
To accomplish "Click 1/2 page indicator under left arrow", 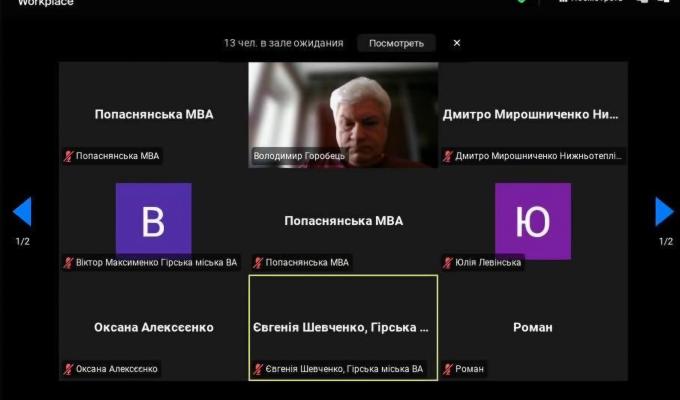I will [x=23, y=242].
